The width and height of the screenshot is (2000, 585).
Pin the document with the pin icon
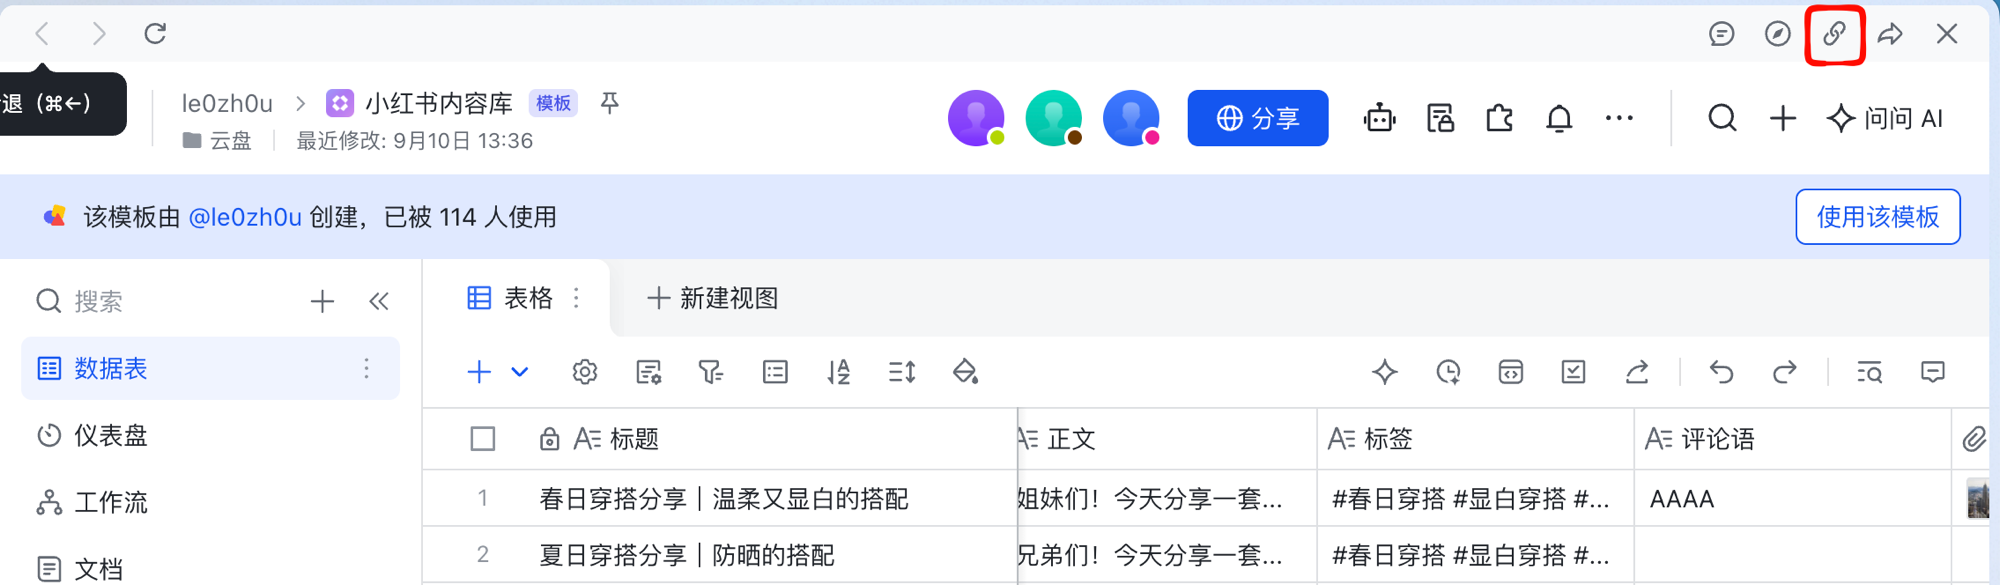(x=609, y=103)
